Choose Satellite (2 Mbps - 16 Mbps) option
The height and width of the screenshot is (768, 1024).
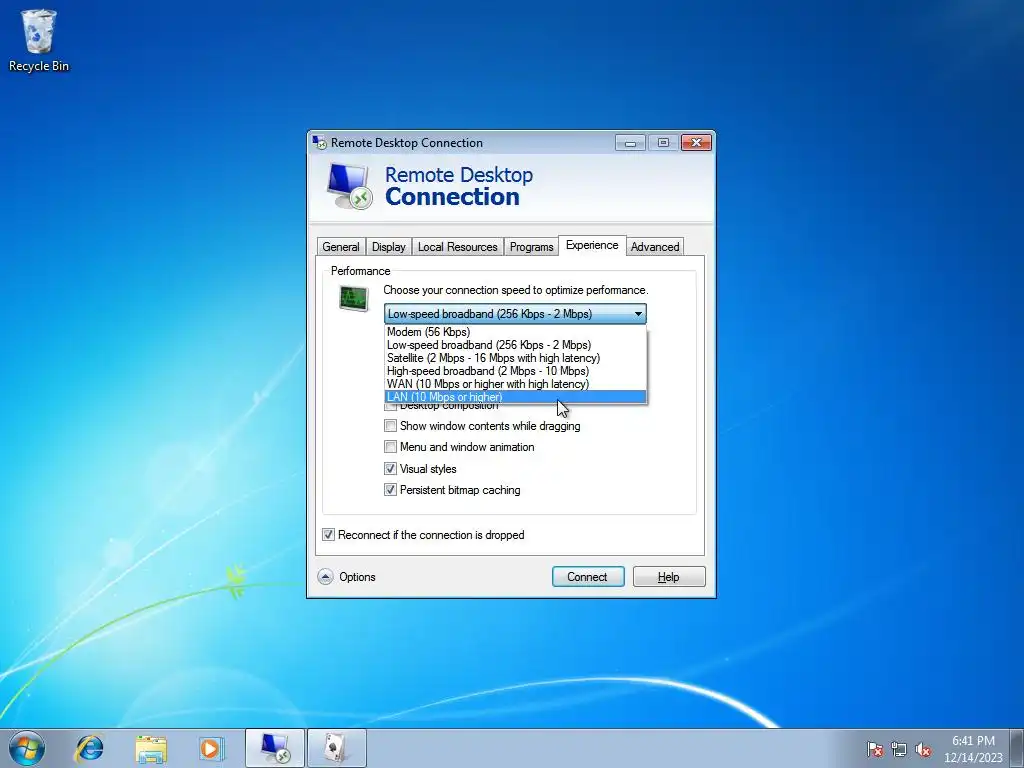tap(516, 358)
